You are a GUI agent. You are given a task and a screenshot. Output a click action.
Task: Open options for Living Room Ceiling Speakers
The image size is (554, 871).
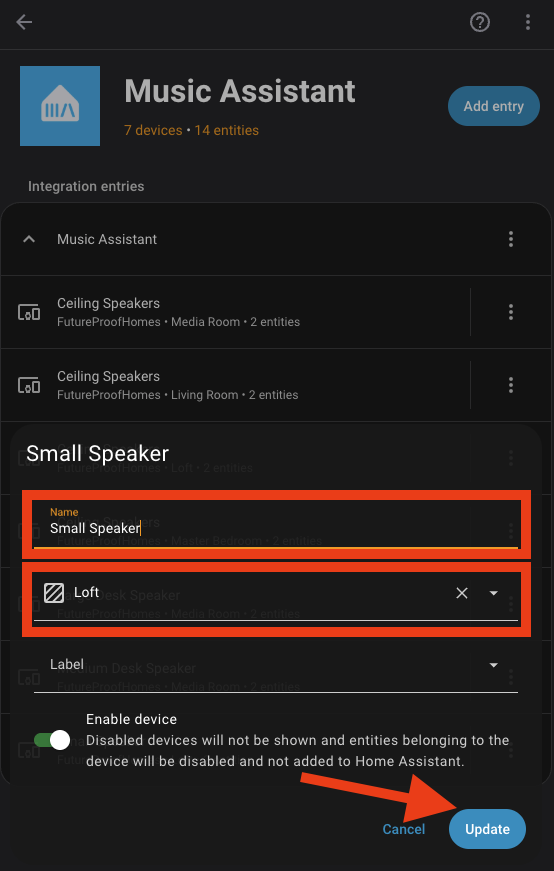coord(511,385)
